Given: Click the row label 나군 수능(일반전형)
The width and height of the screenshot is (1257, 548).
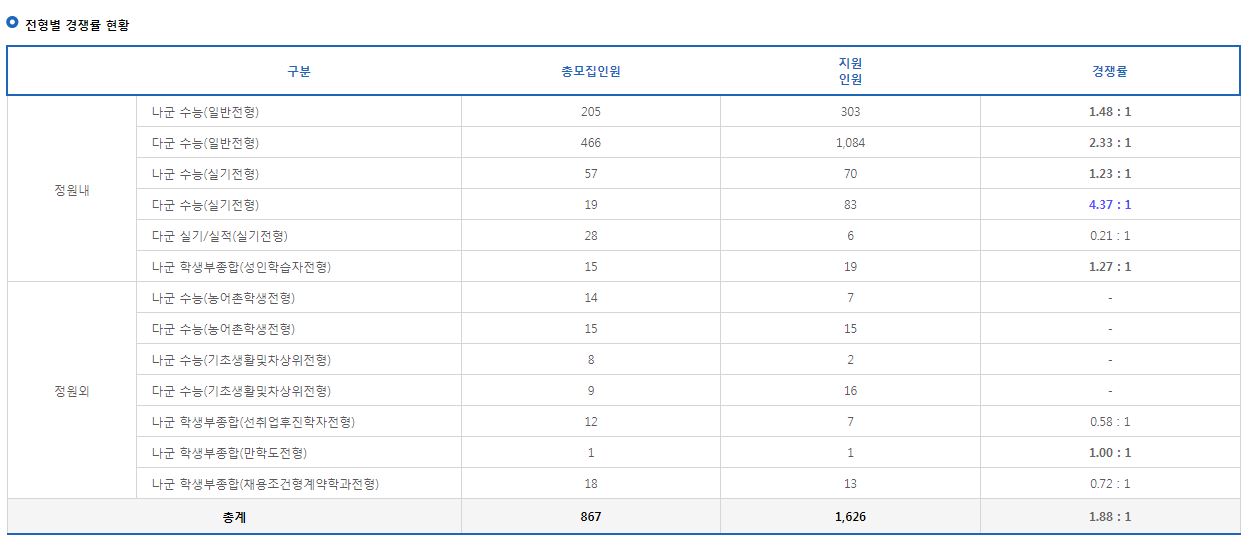Looking at the screenshot, I should pyautogui.click(x=205, y=112).
